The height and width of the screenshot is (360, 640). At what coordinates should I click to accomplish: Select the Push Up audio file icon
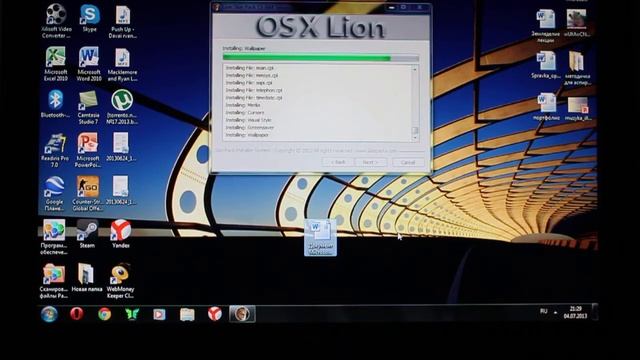122,22
